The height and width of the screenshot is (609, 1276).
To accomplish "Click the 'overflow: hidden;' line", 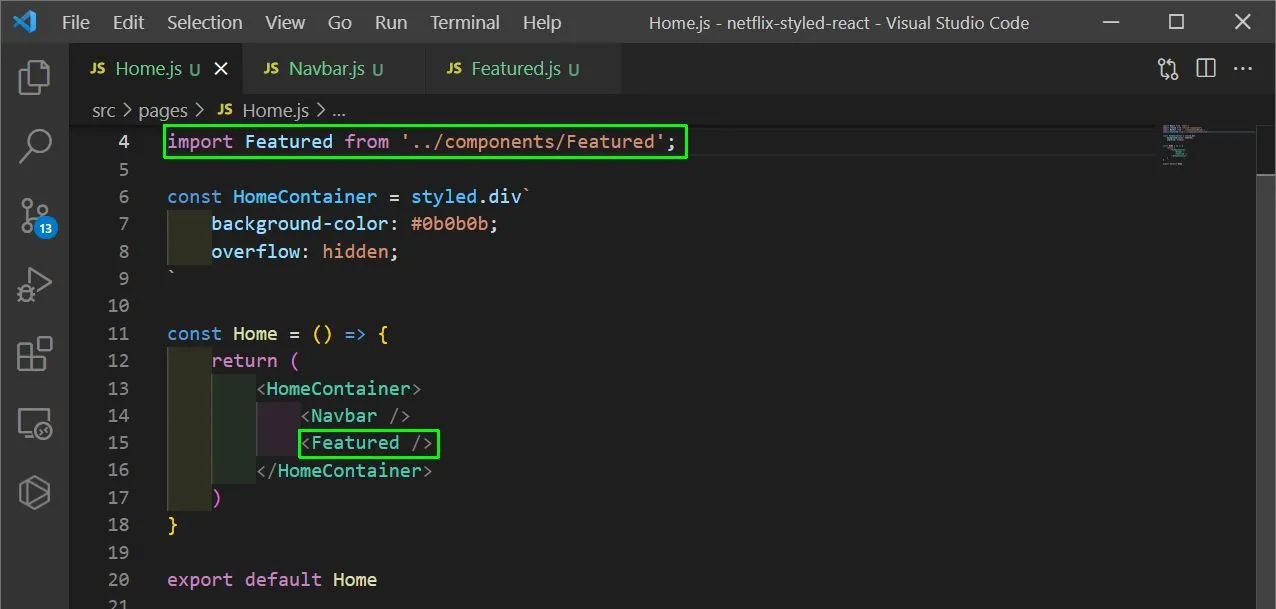I will (x=305, y=252).
